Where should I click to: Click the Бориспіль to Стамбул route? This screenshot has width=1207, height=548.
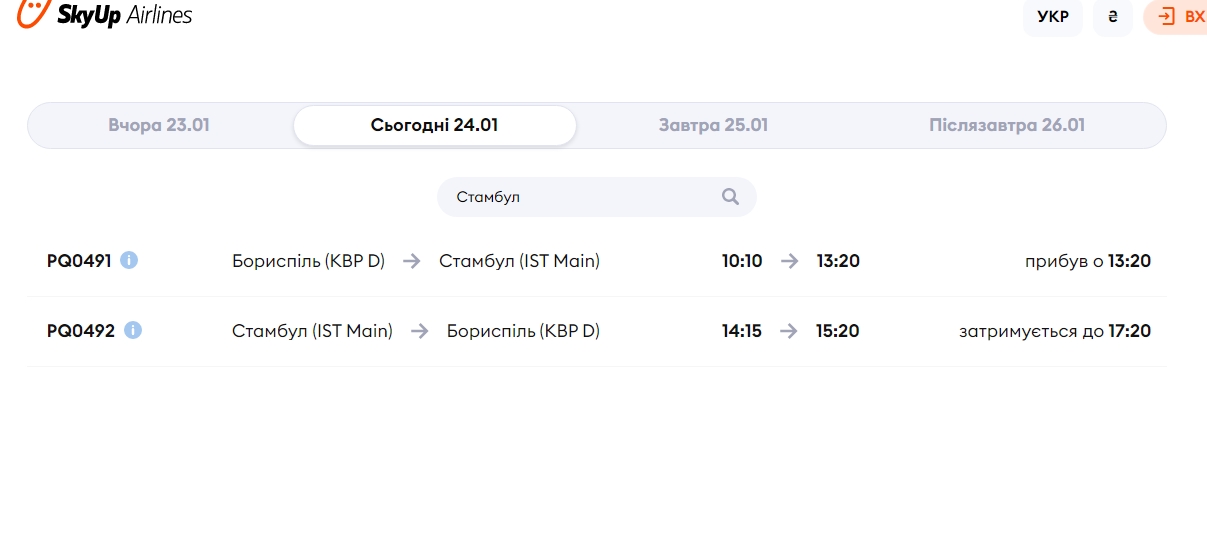point(415,261)
